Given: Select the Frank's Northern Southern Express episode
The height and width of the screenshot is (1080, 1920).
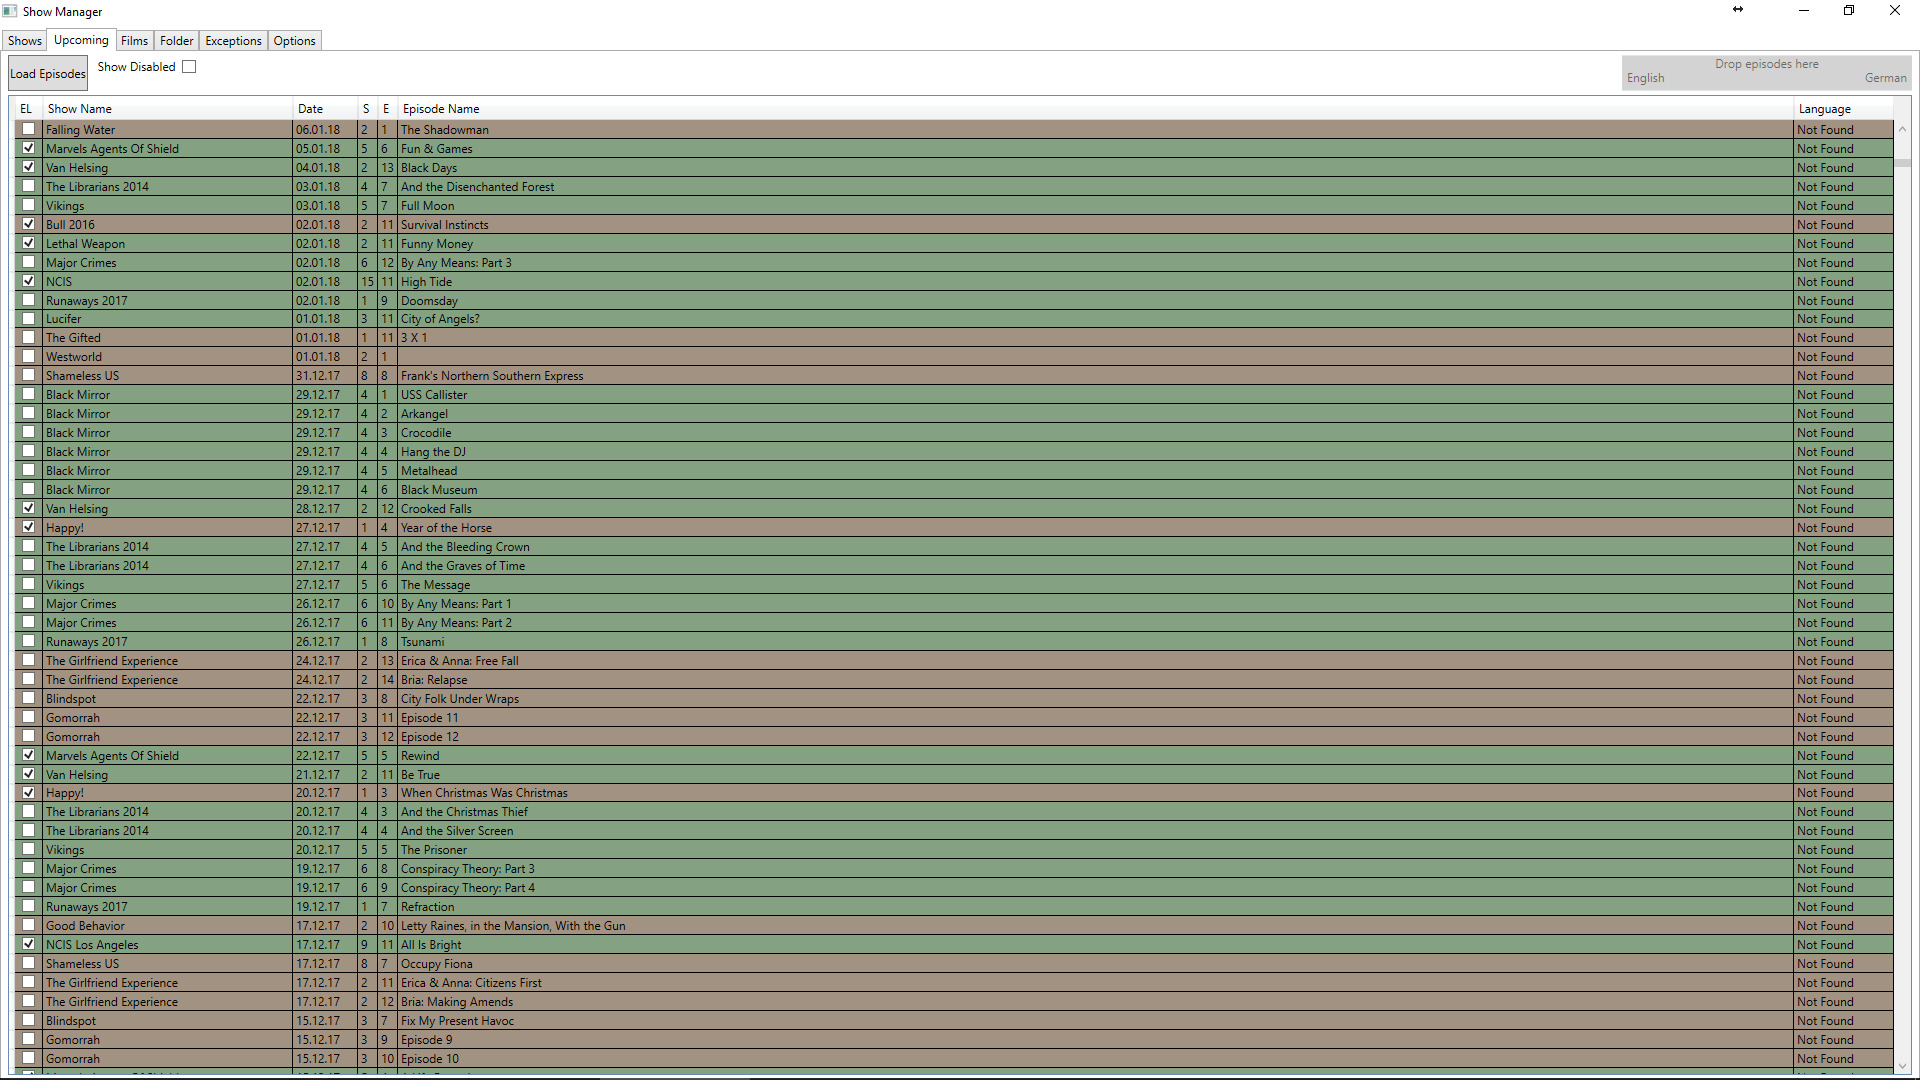Looking at the screenshot, I should click(492, 376).
